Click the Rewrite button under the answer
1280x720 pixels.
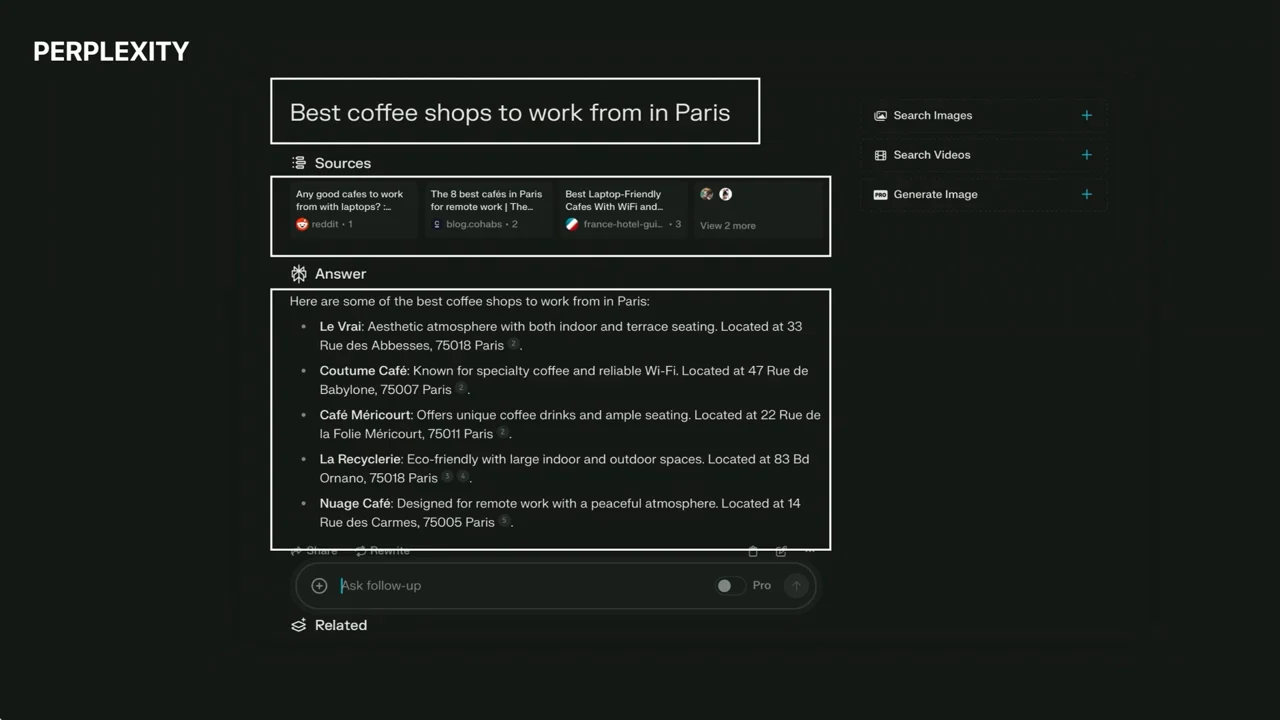pyautogui.click(x=383, y=551)
